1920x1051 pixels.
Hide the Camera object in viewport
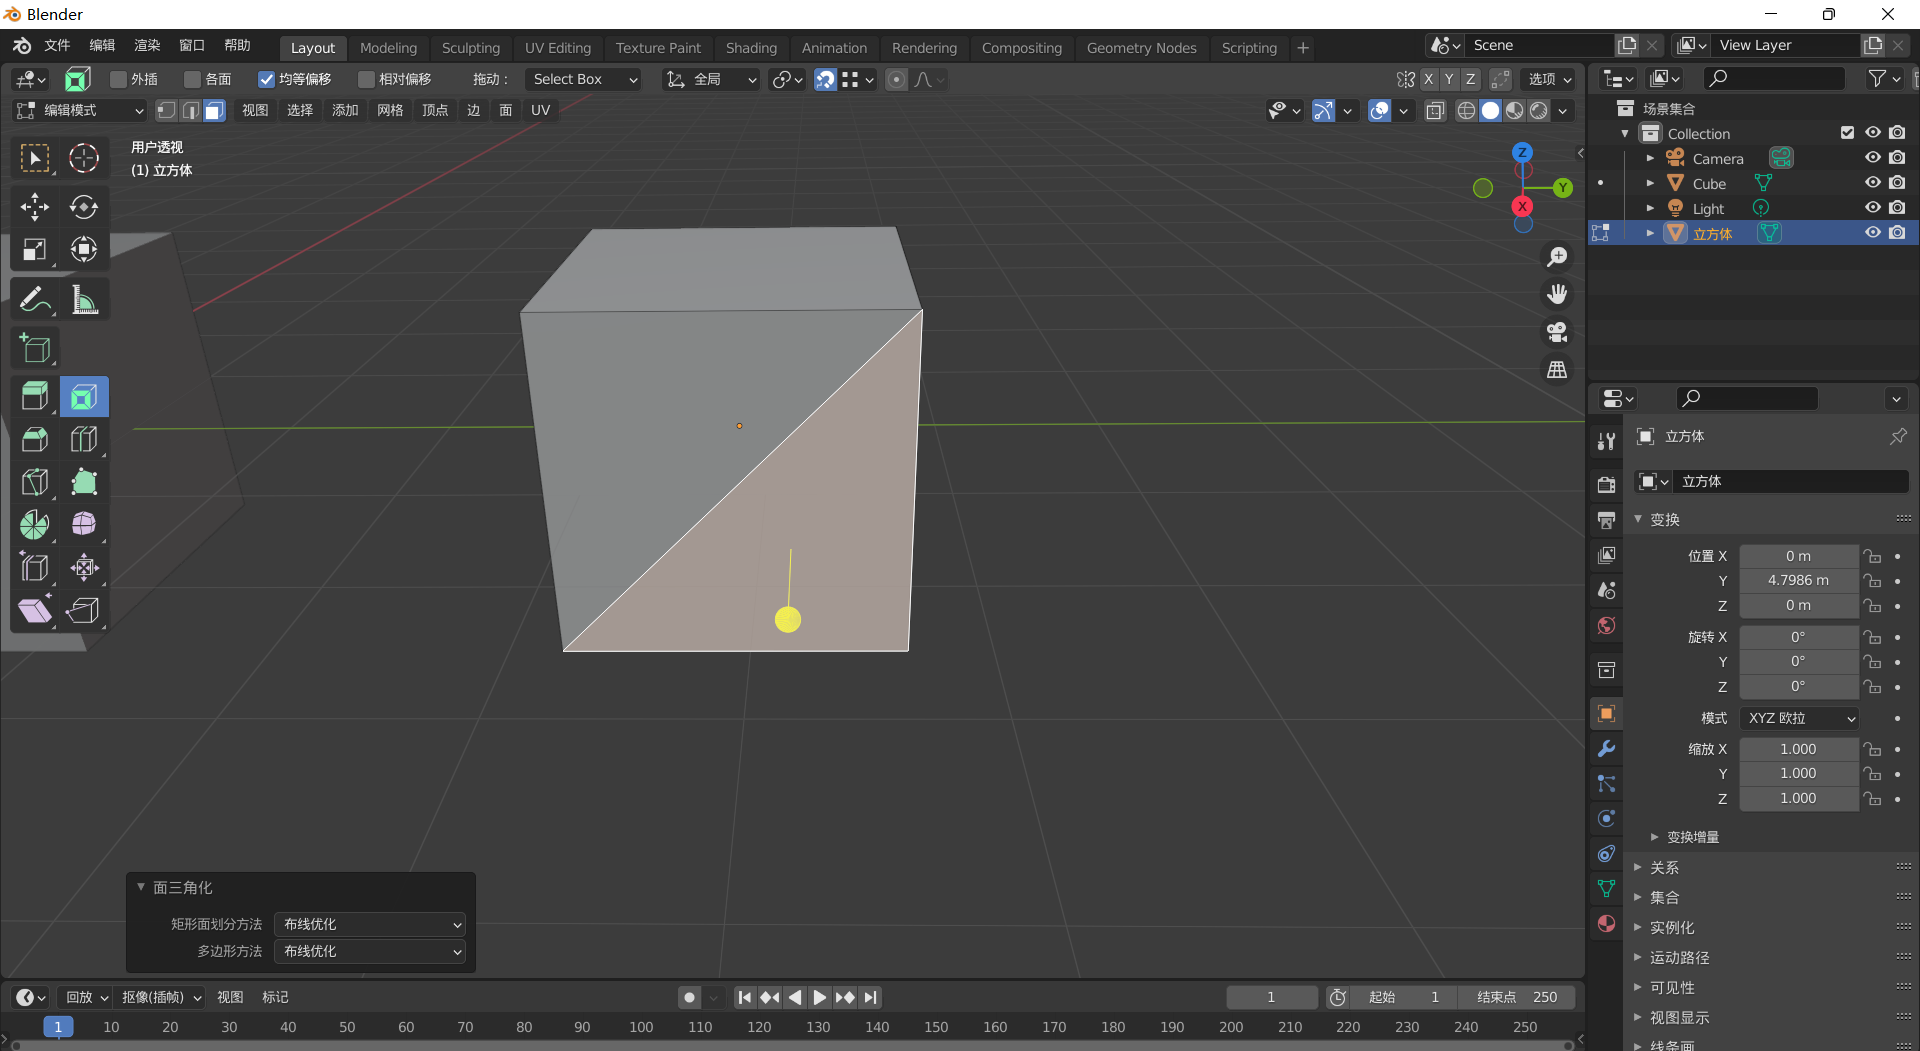(1872, 158)
